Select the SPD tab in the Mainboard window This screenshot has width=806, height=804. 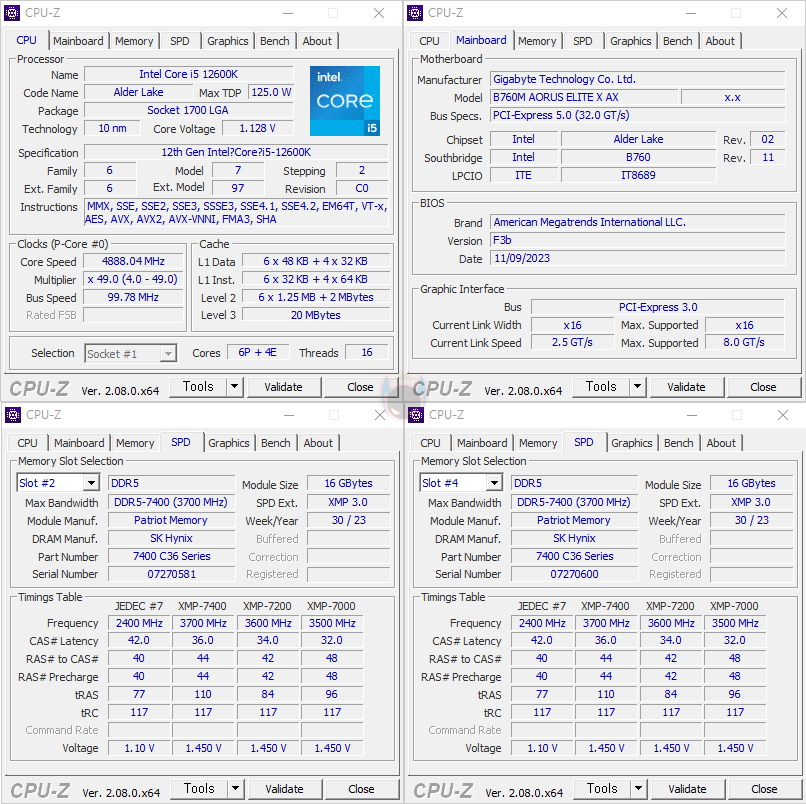pyautogui.click(x=582, y=41)
